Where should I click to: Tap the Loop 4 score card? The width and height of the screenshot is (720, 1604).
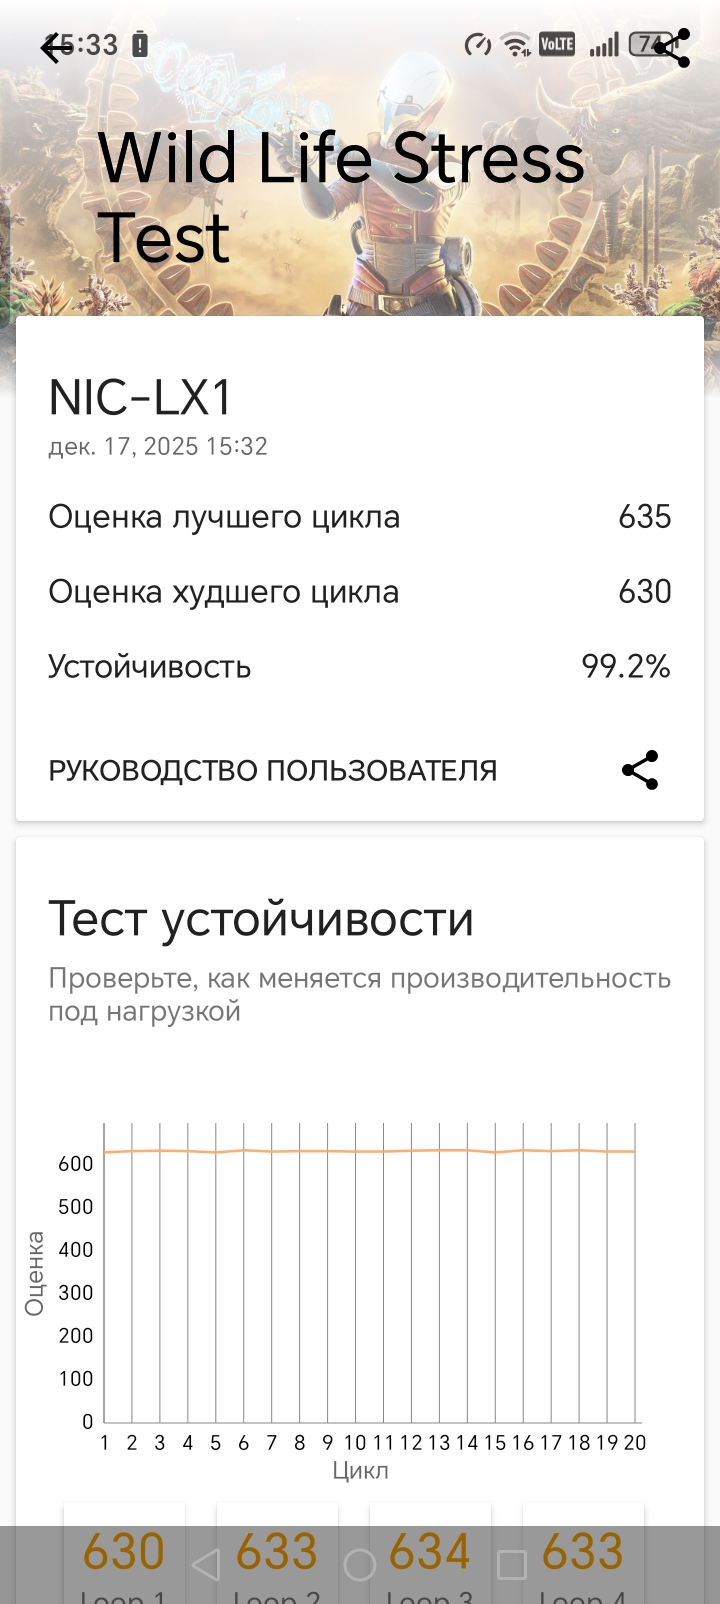(x=583, y=1555)
